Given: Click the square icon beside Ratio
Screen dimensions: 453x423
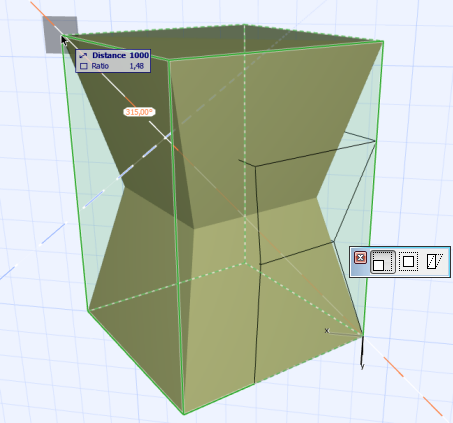Looking at the screenshot, I should (83, 66).
